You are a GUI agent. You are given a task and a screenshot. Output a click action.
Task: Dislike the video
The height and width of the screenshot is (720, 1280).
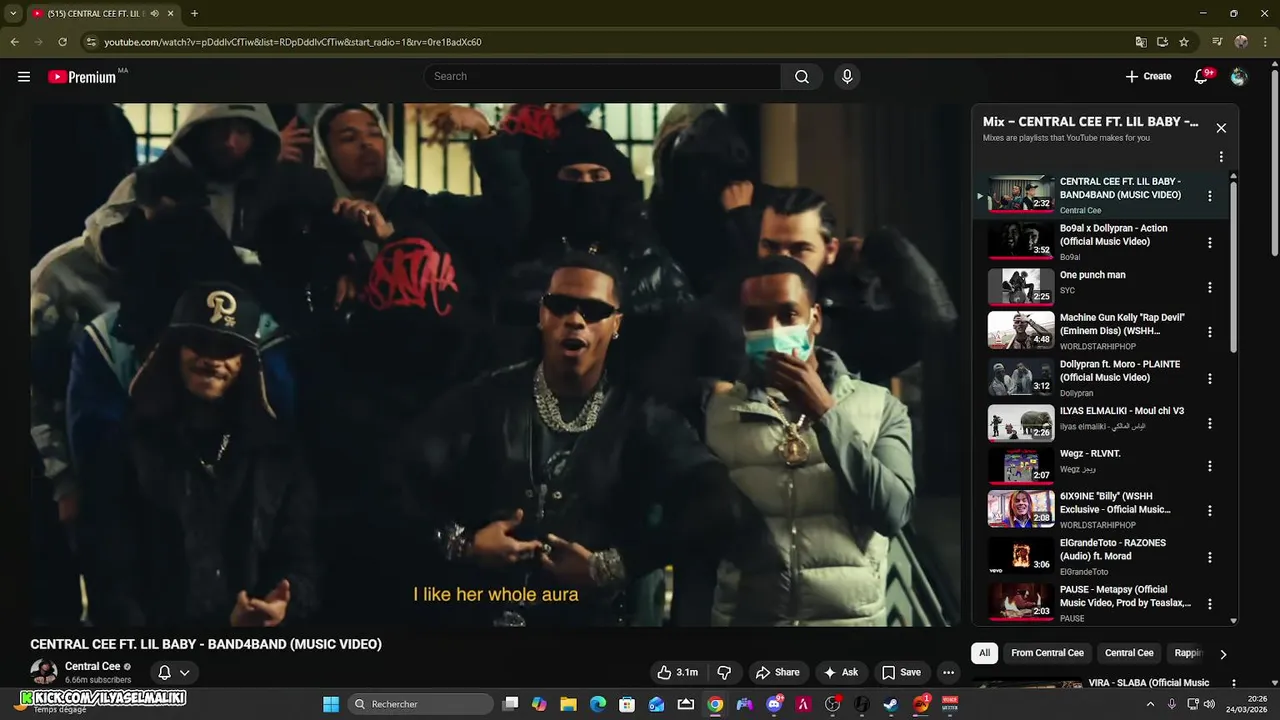coord(725,673)
